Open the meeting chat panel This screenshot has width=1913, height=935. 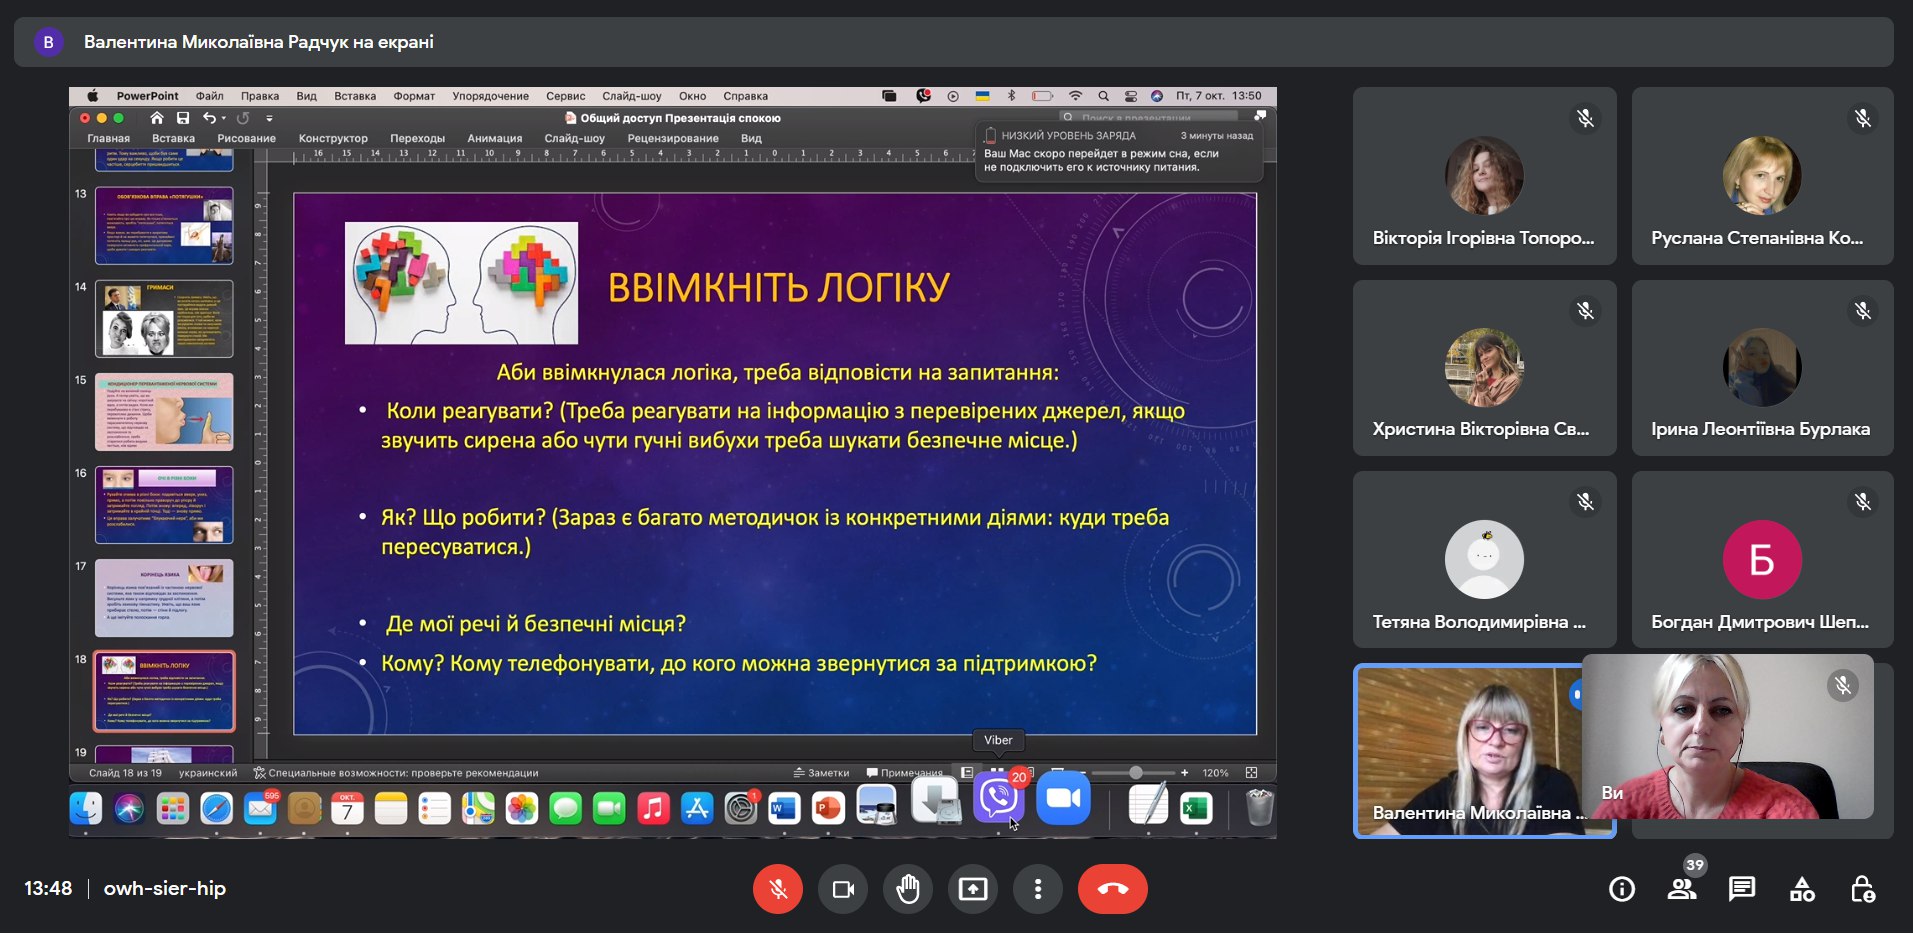(1742, 889)
